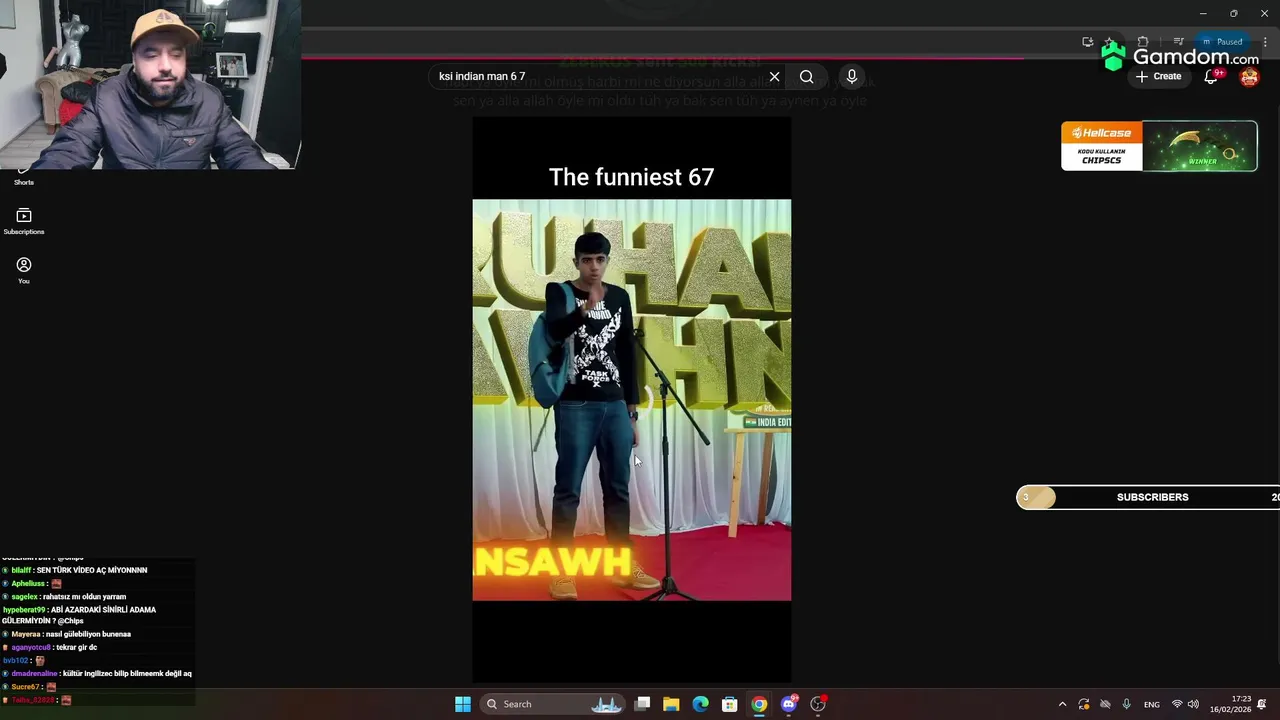Open YouTube notifications bell
The height and width of the screenshot is (720, 1280).
(1211, 77)
